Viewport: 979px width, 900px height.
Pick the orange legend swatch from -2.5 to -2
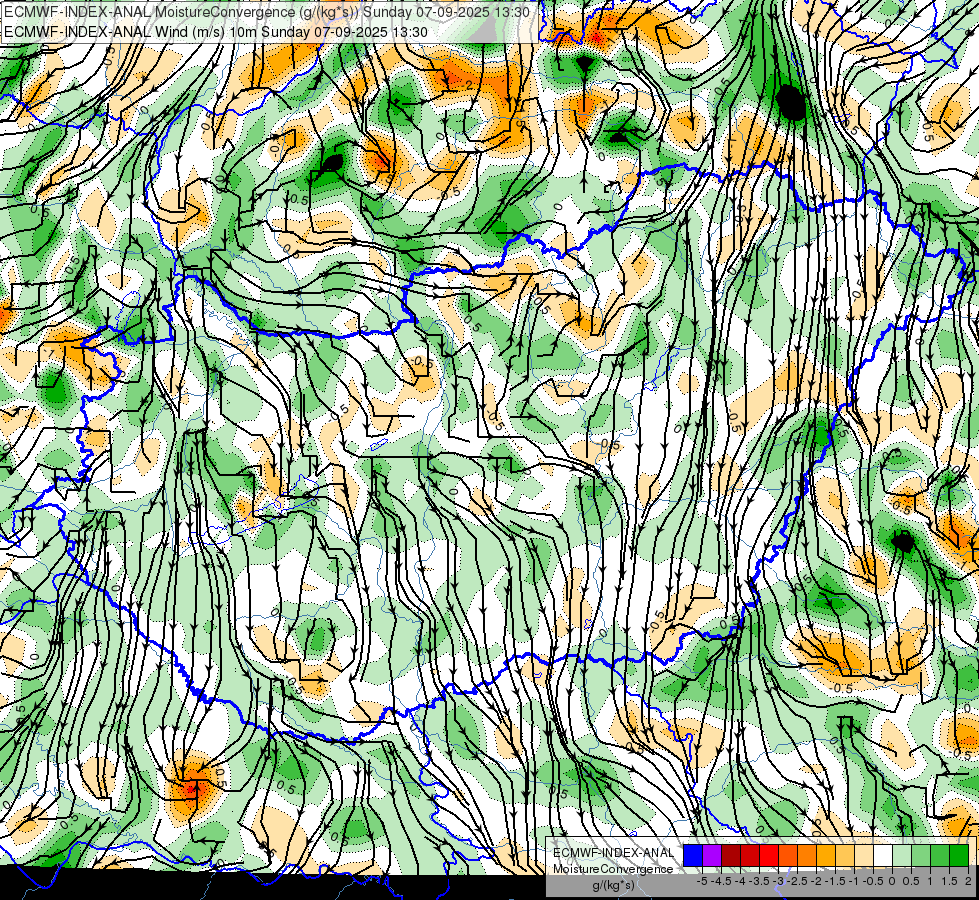pos(807,855)
